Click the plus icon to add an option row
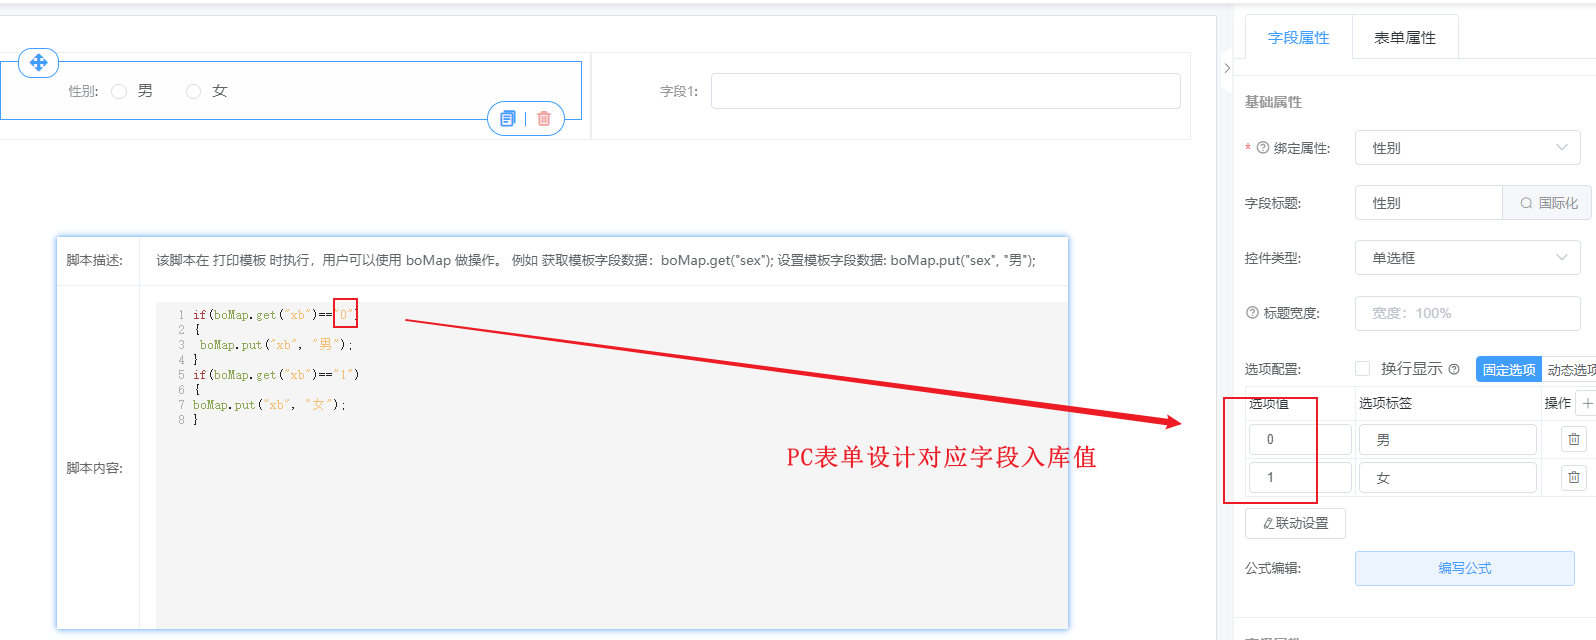The image size is (1596, 640). [1587, 403]
